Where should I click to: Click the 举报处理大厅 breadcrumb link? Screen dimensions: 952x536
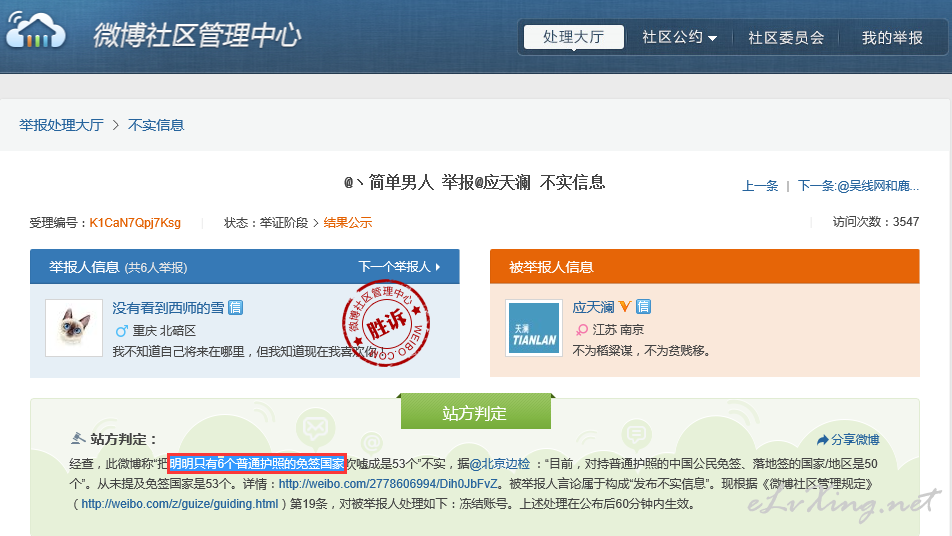point(61,125)
